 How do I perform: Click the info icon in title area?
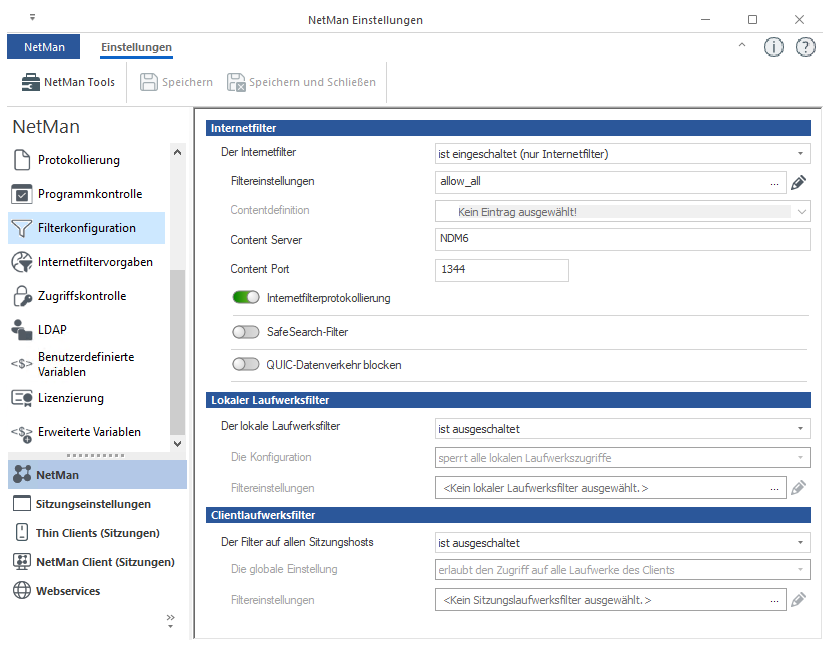tap(773, 47)
